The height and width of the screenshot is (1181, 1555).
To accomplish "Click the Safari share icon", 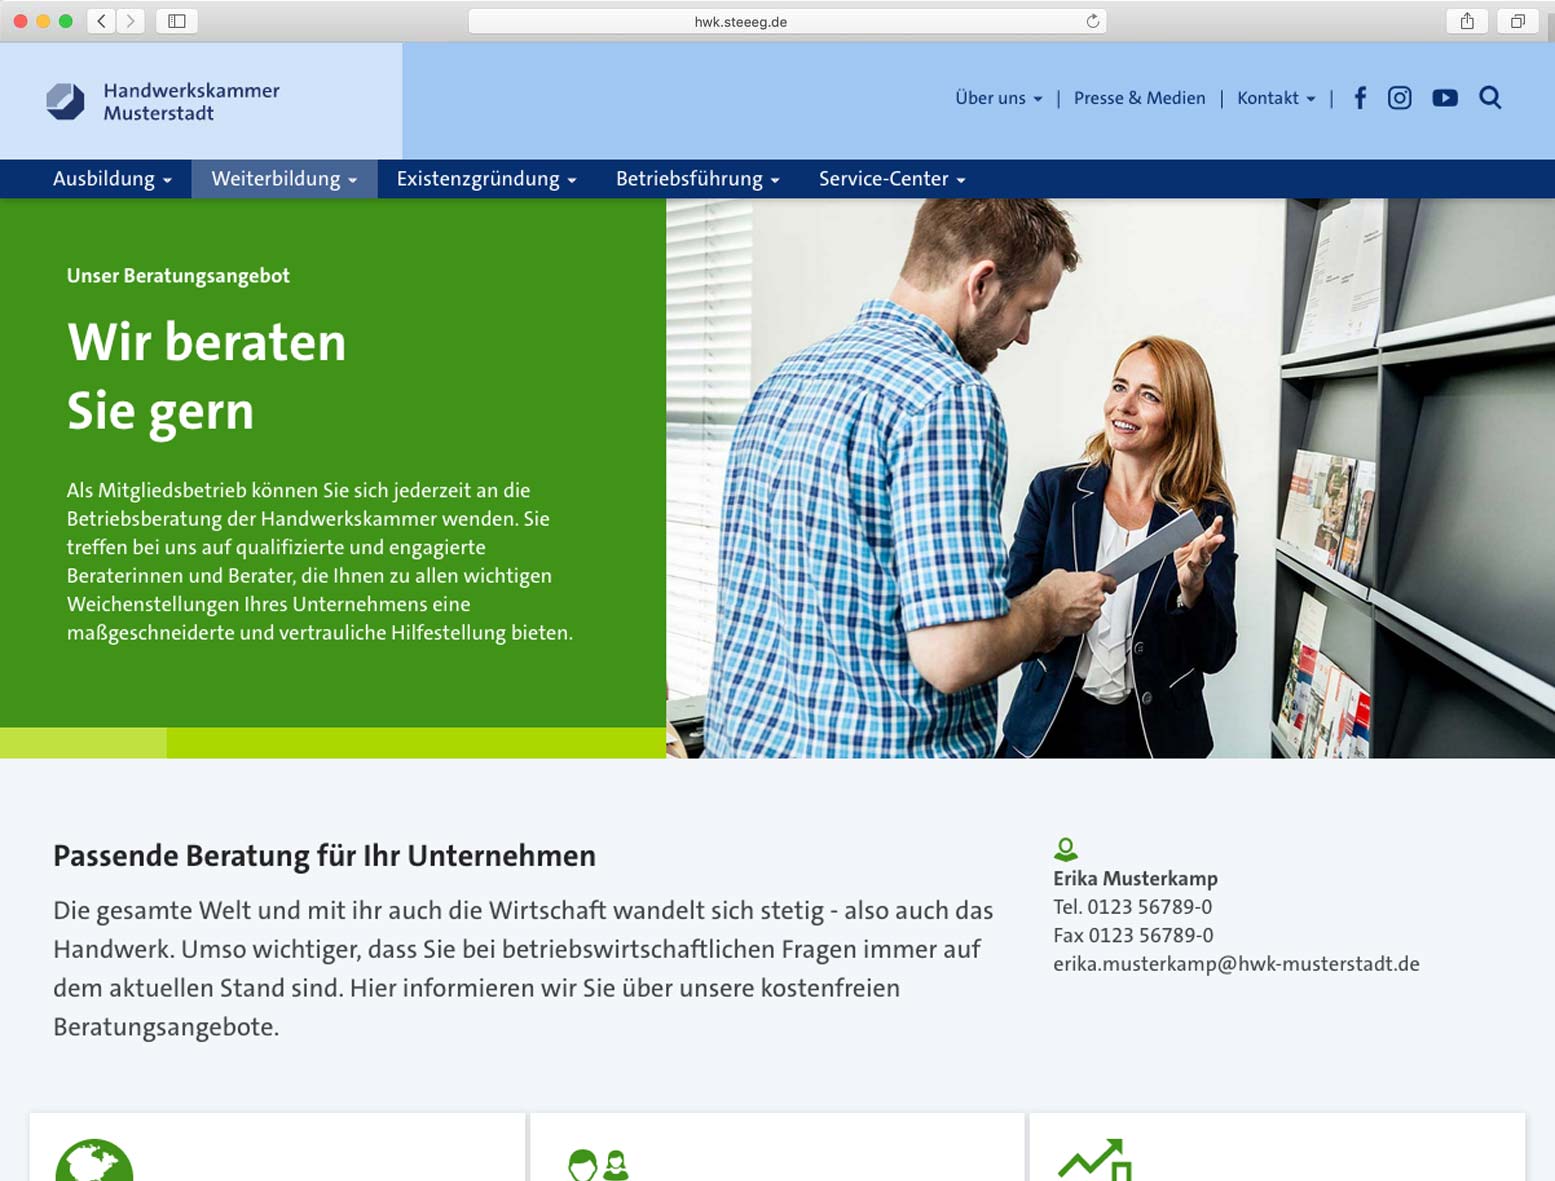I will tap(1467, 21).
